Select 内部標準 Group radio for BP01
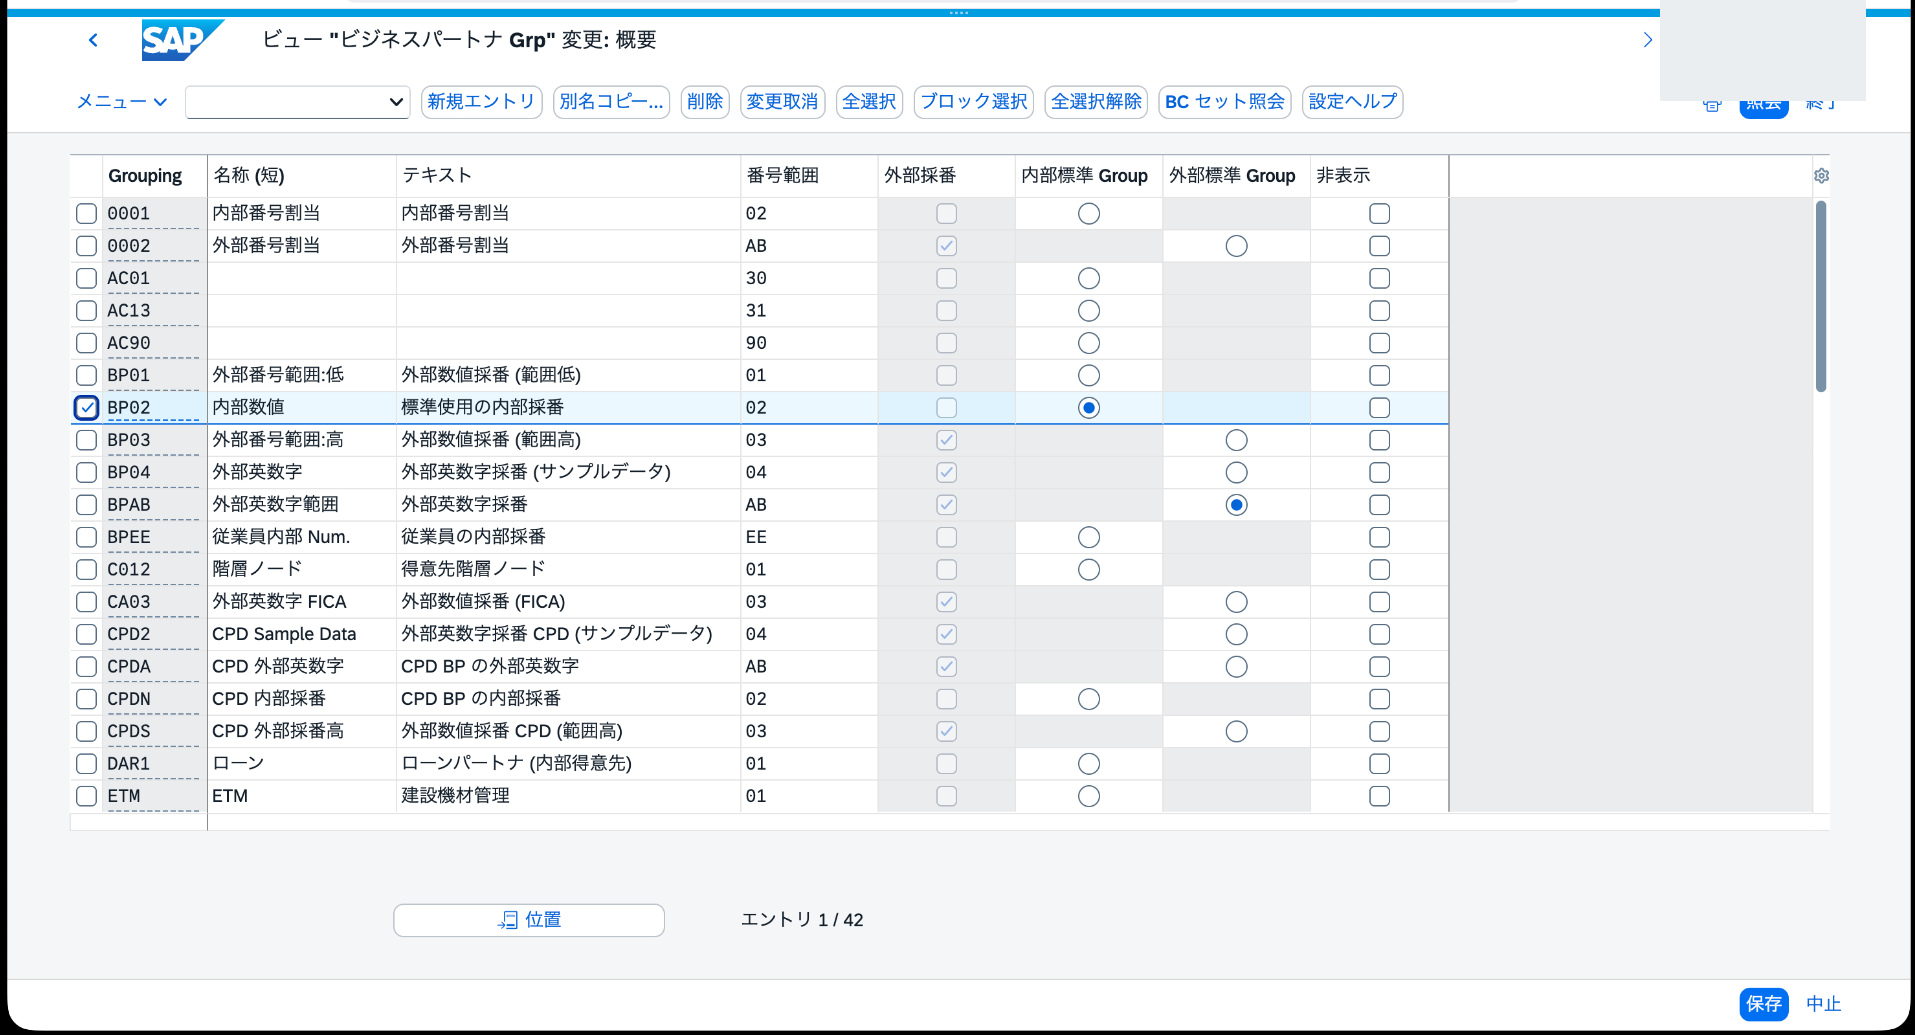This screenshot has width=1915, height=1035. (1089, 376)
